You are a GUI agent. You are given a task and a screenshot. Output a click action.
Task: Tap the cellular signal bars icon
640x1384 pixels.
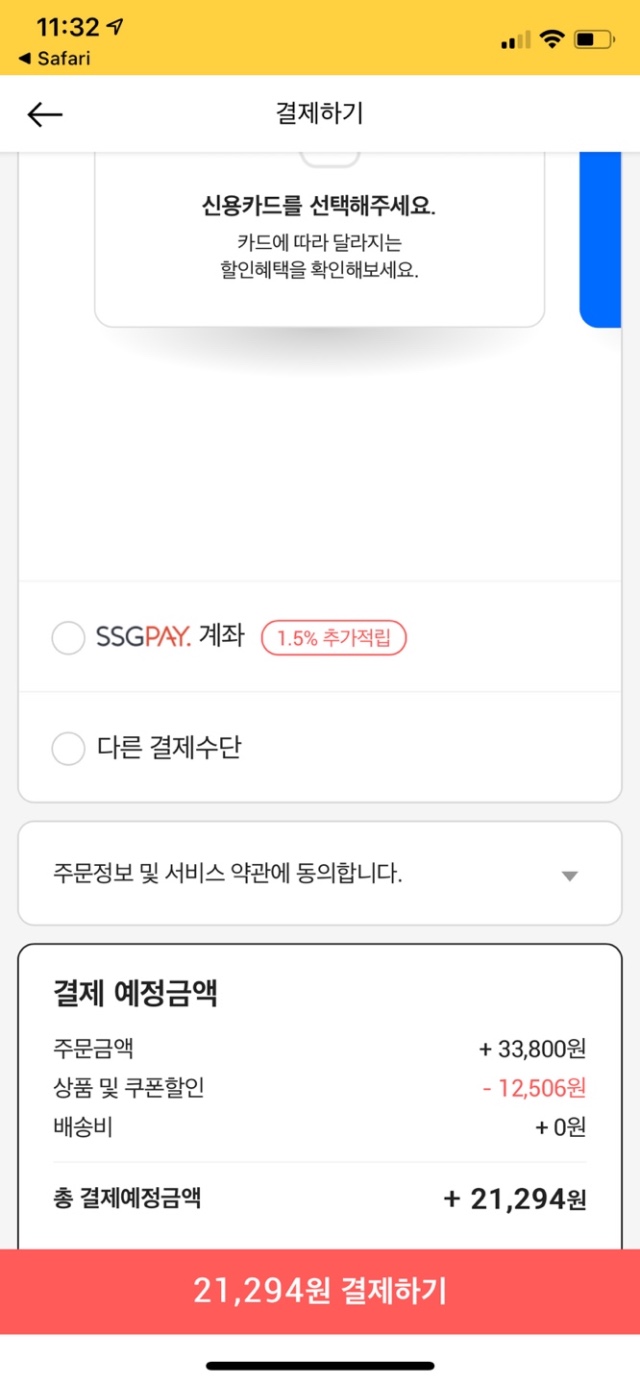(x=515, y=40)
